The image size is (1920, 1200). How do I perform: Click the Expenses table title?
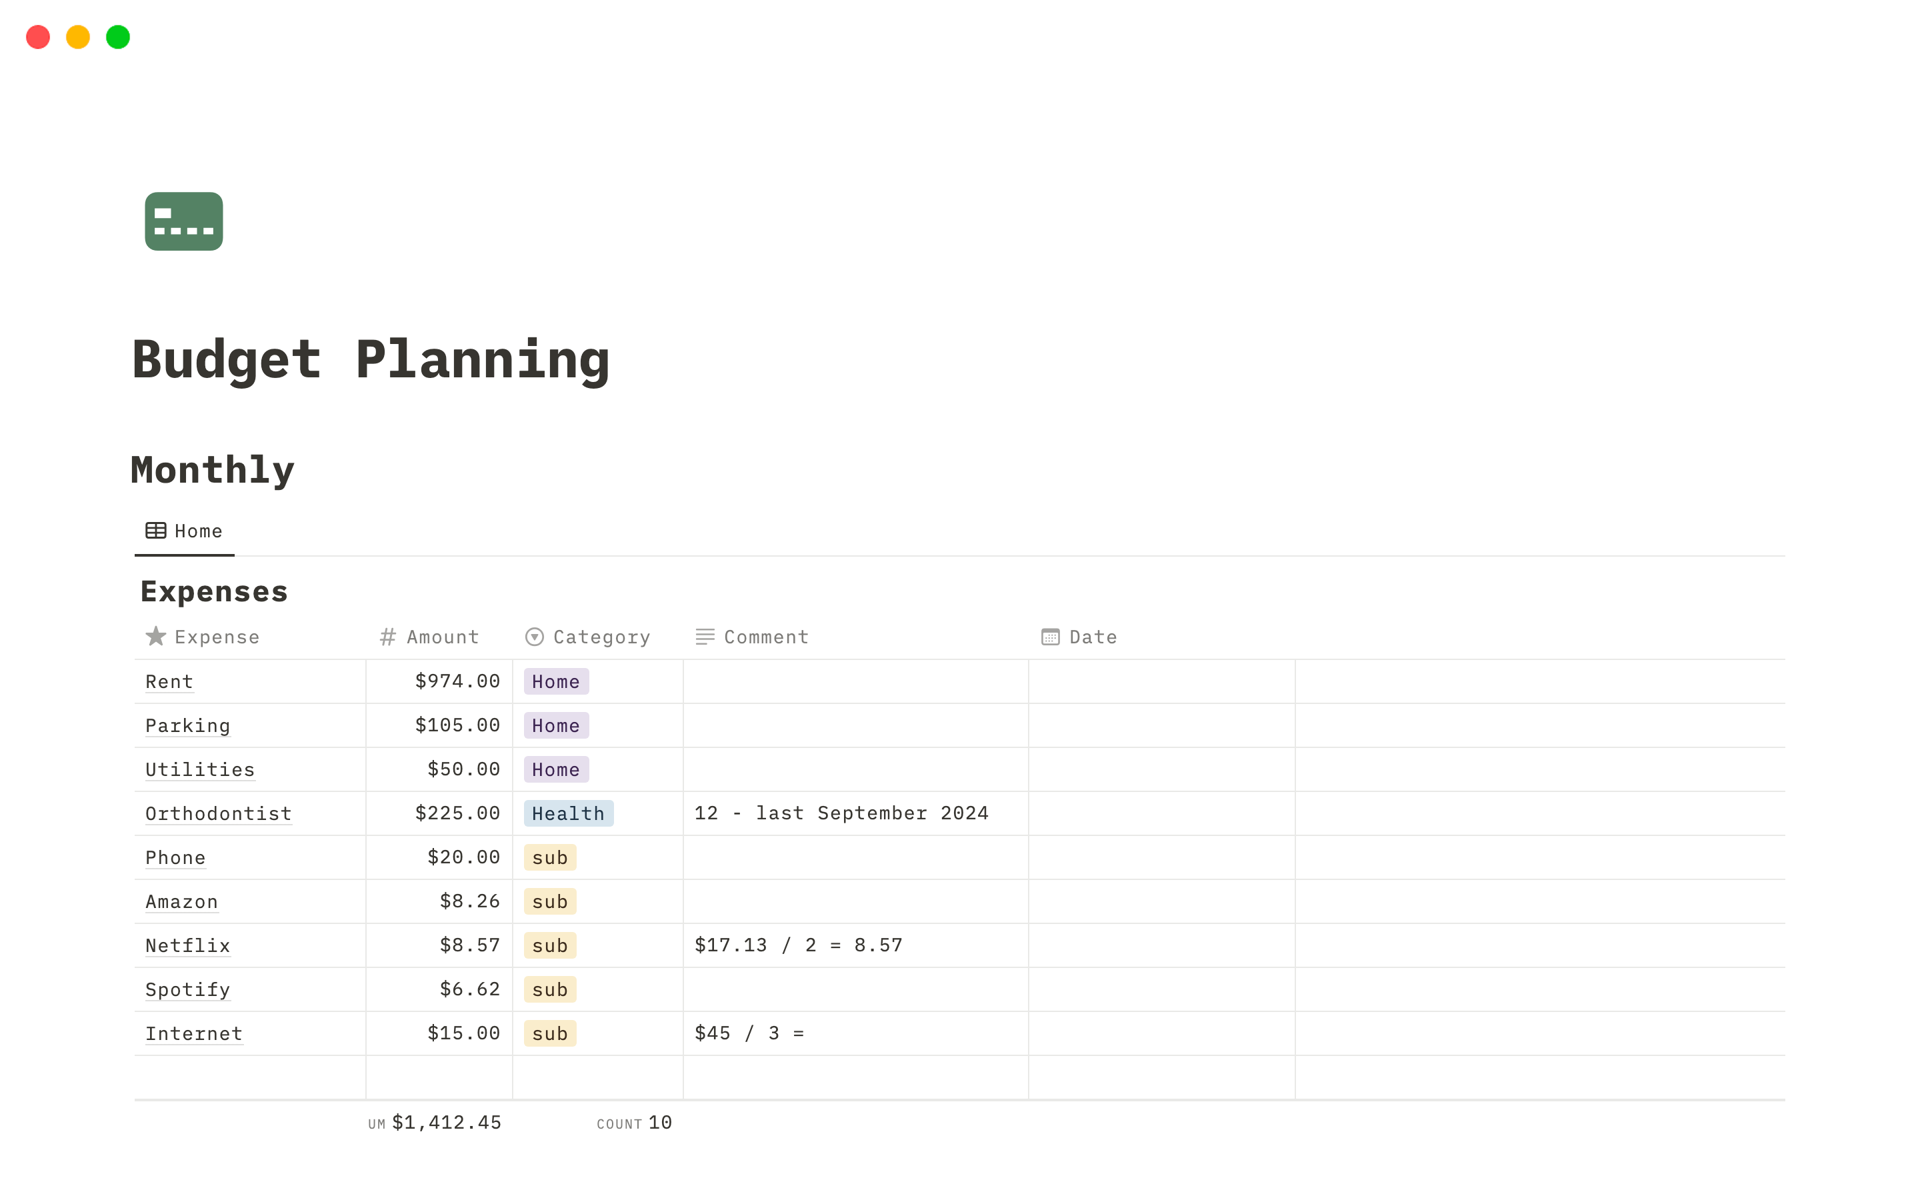213,590
